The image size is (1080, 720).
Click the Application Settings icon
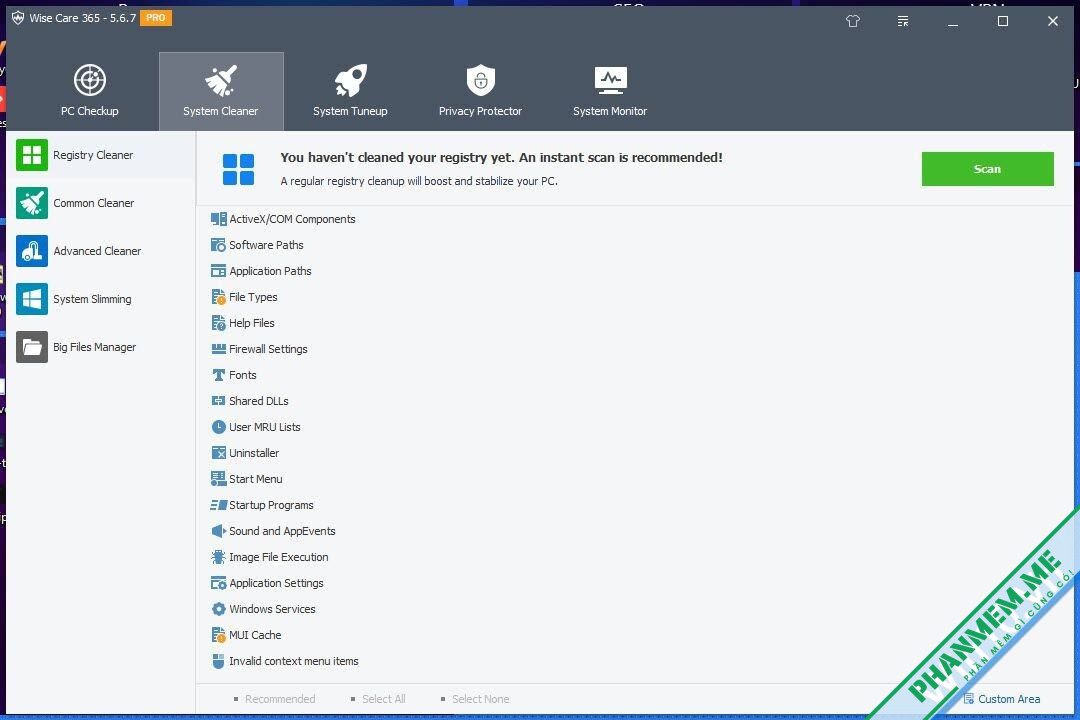pos(218,583)
